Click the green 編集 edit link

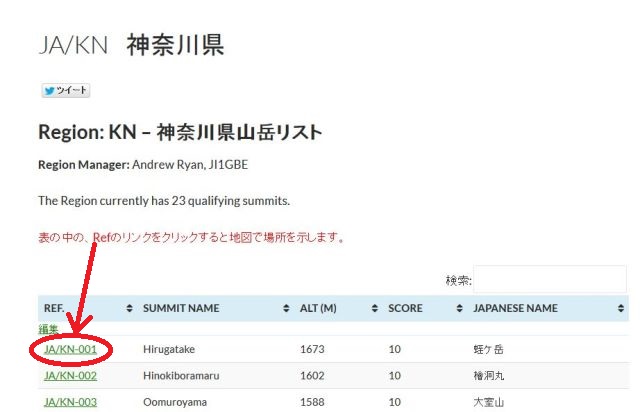(48, 329)
